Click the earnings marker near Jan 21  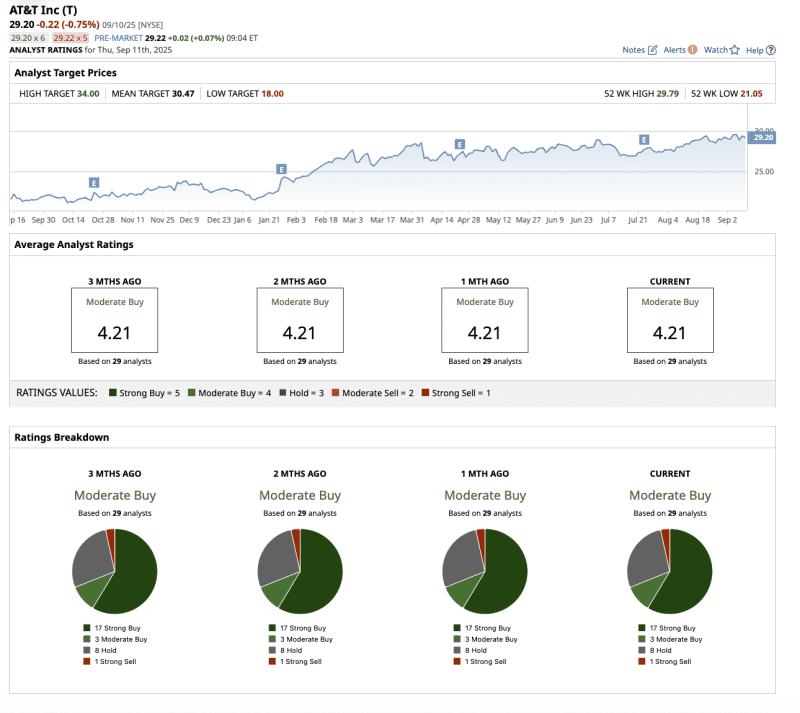282,170
